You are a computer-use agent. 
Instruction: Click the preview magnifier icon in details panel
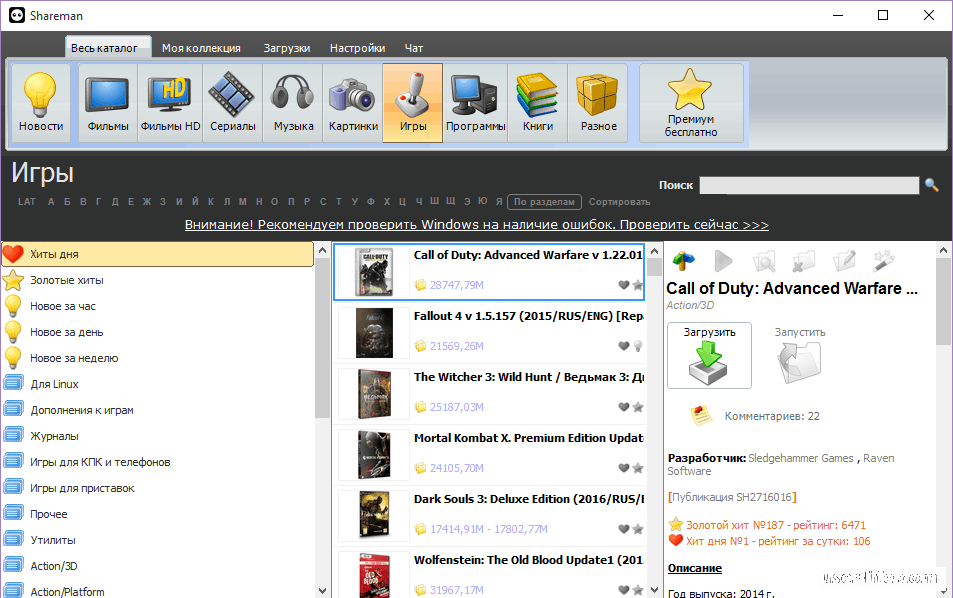764,261
